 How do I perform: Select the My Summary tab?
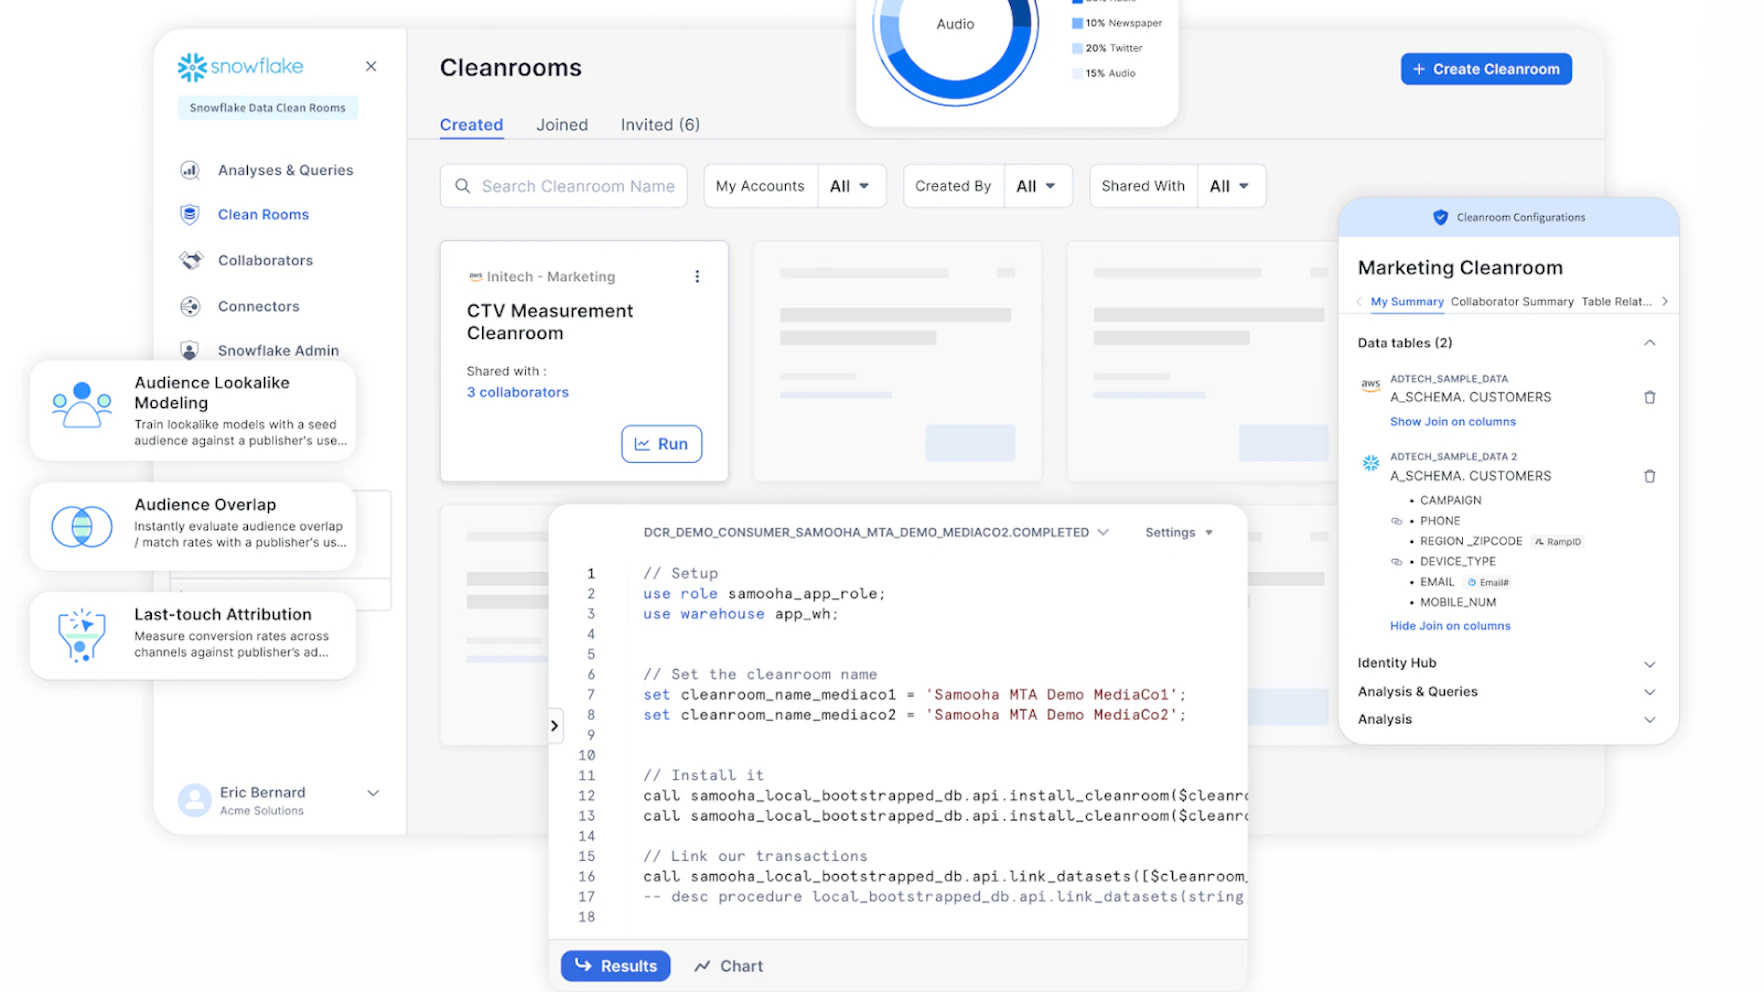point(1407,301)
